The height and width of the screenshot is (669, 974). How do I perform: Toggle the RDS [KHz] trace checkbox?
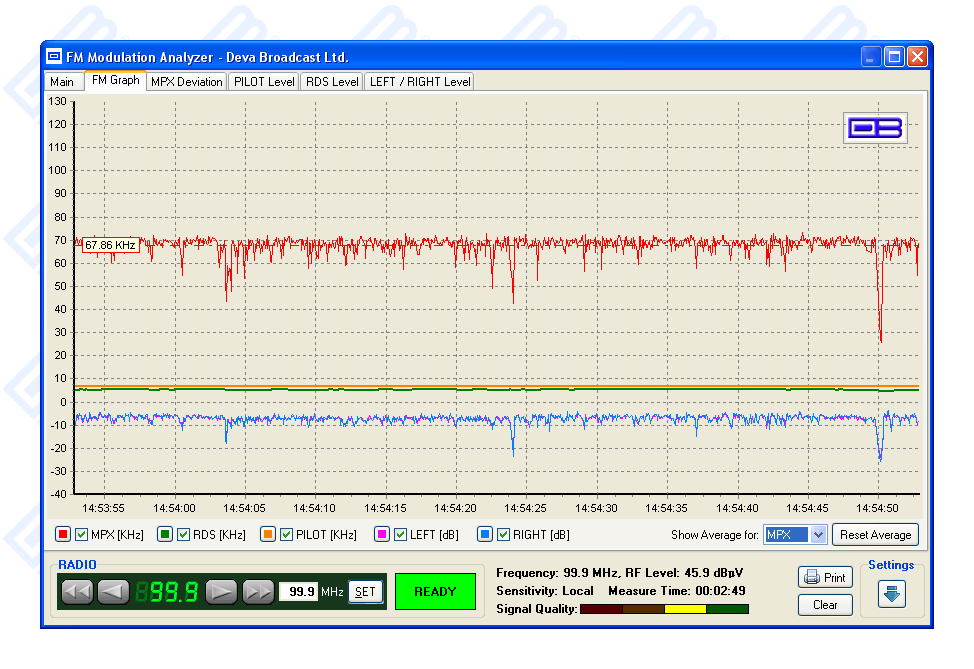(184, 535)
